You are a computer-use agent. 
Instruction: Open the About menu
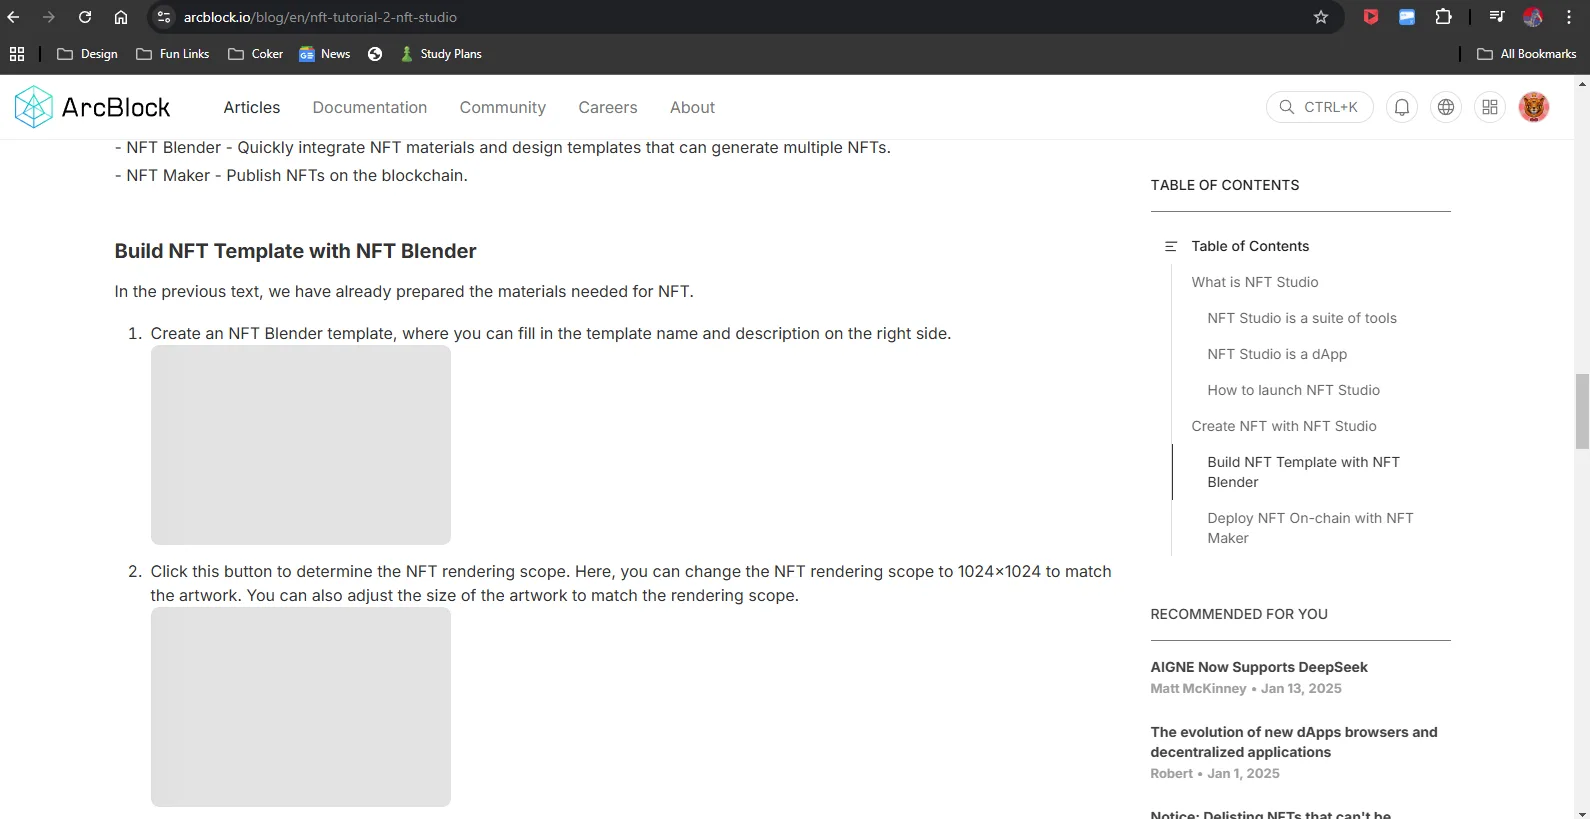click(x=692, y=107)
